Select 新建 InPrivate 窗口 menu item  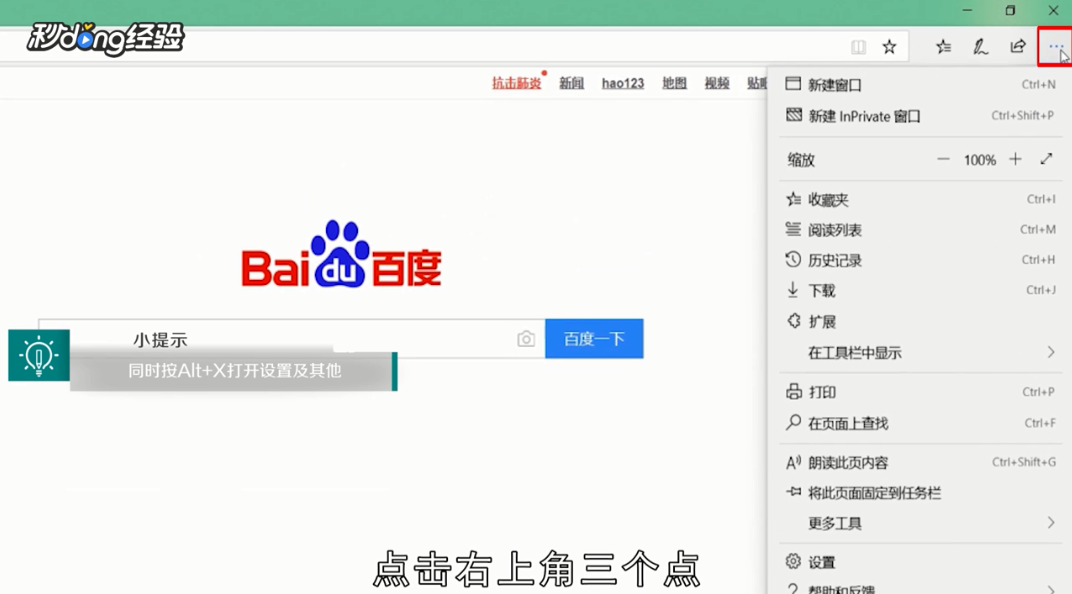(x=920, y=116)
